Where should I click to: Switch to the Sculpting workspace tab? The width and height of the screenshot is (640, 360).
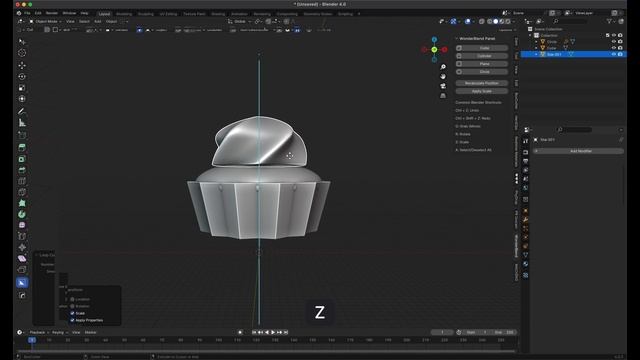[x=146, y=14]
